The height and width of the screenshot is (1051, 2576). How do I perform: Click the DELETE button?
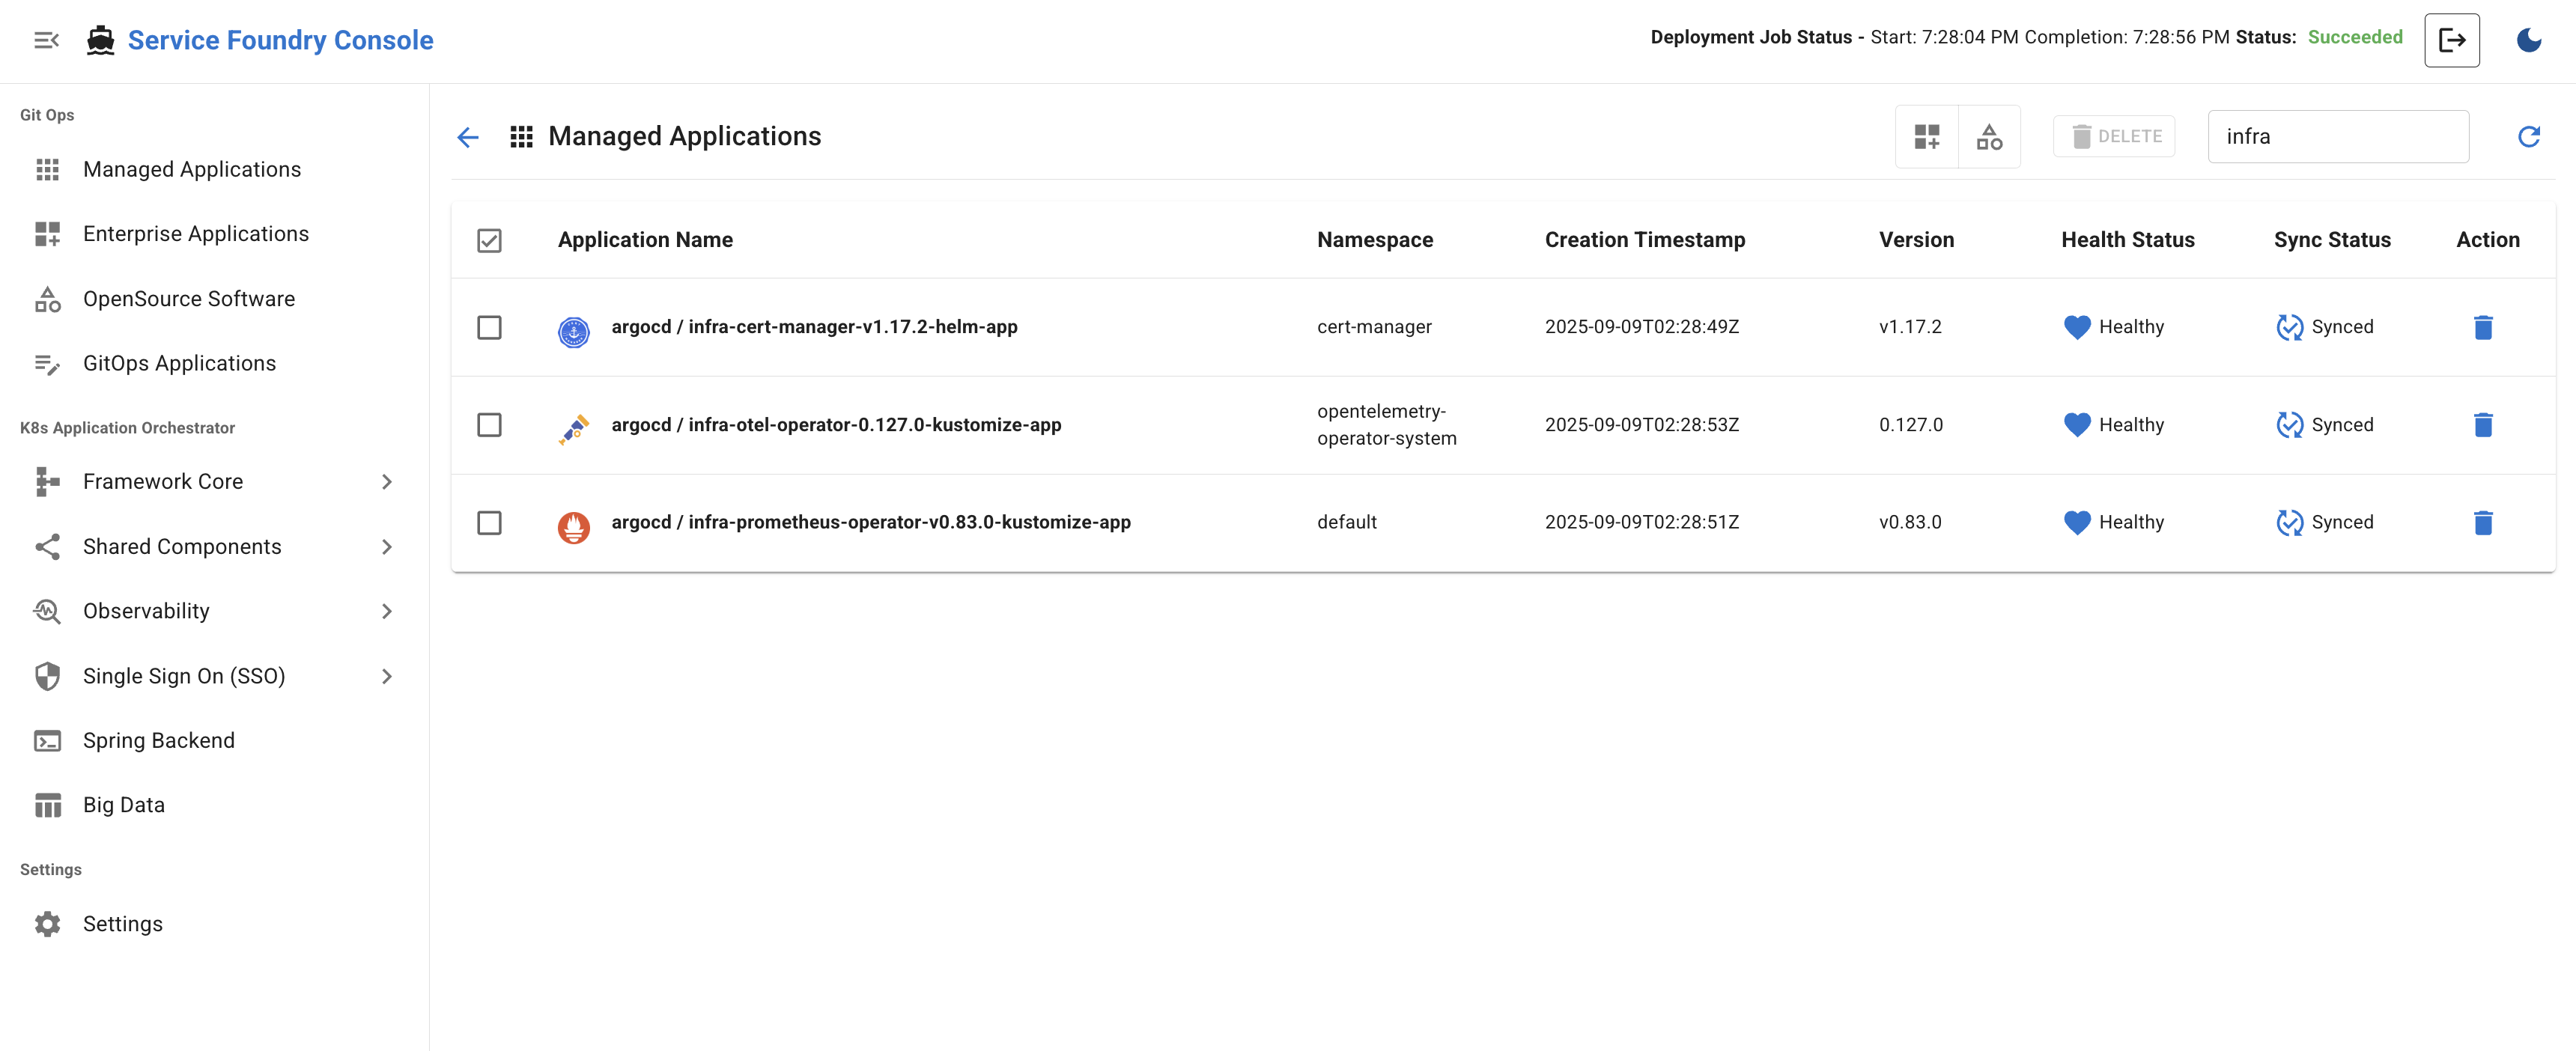[2114, 137]
